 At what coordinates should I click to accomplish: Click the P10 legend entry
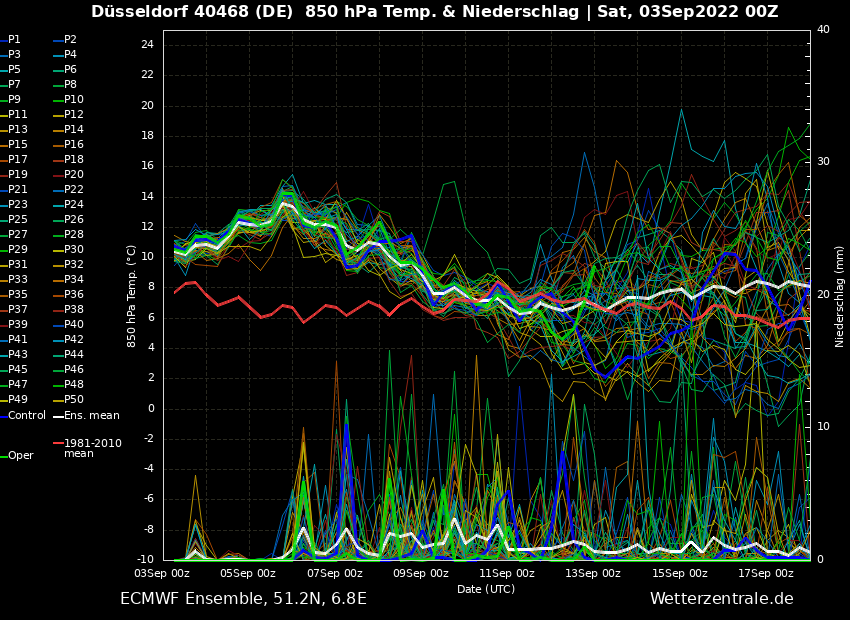pyautogui.click(x=74, y=100)
